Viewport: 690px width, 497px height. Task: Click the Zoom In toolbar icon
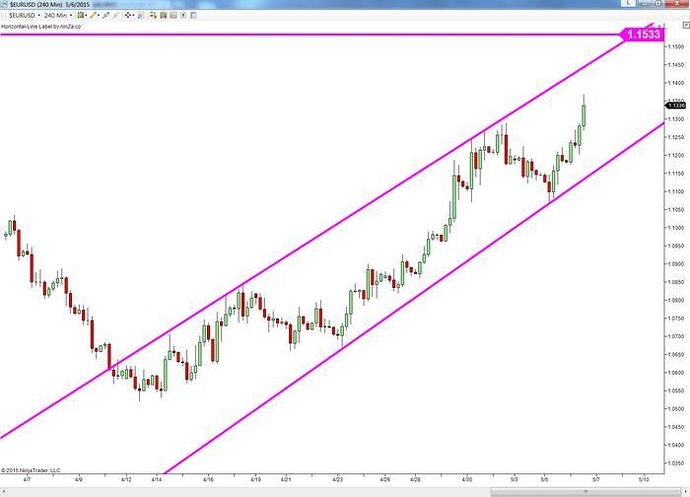coord(106,15)
